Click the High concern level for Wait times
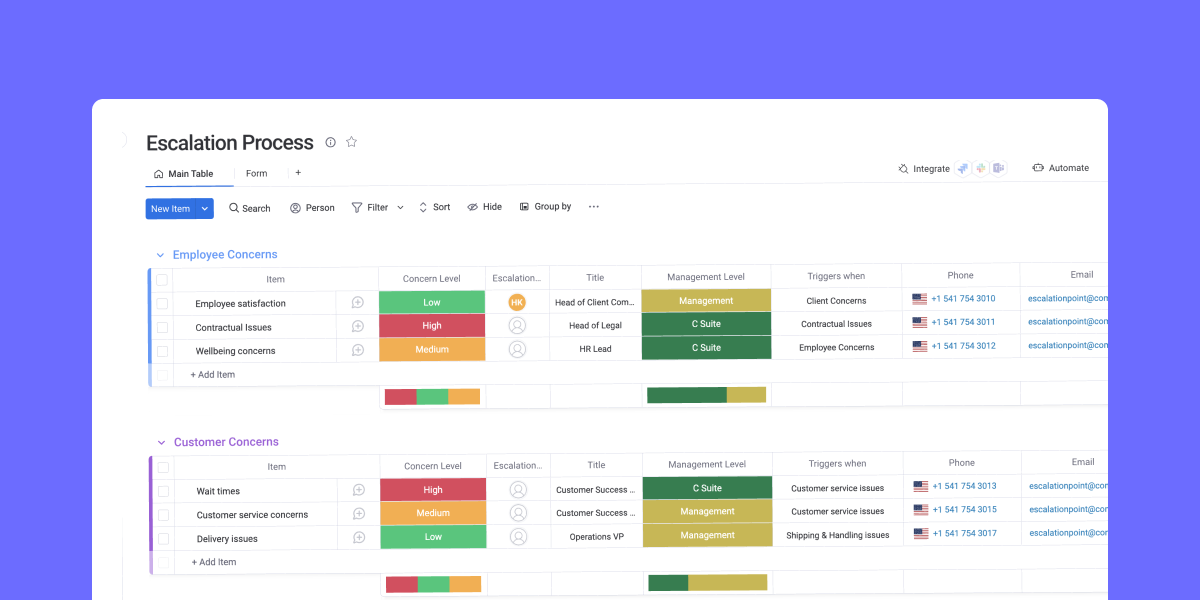The height and width of the screenshot is (600, 1200). (432, 490)
